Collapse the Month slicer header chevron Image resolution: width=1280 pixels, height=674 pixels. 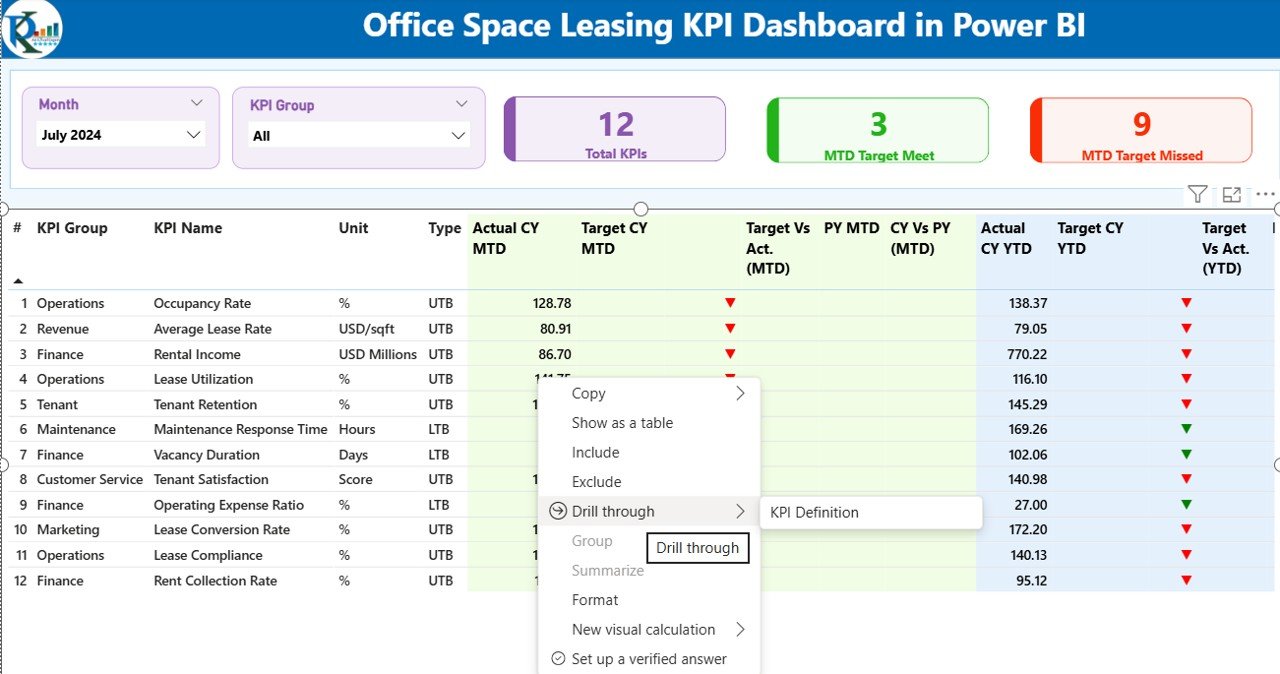coord(196,103)
